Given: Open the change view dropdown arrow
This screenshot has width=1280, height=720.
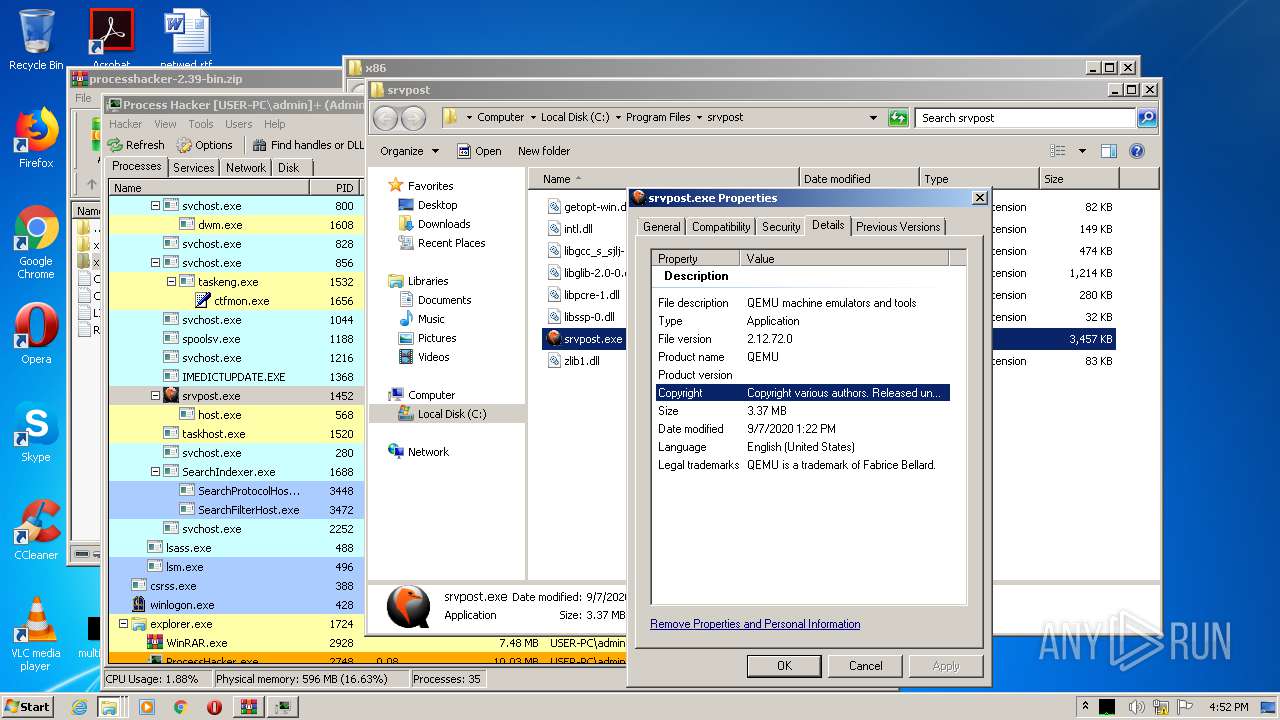Looking at the screenshot, I should click(1082, 151).
